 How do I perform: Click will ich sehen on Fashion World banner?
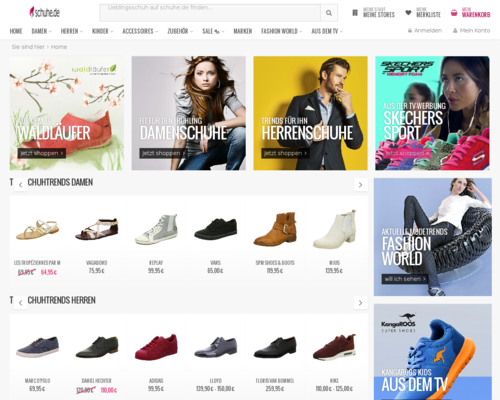click(x=405, y=279)
